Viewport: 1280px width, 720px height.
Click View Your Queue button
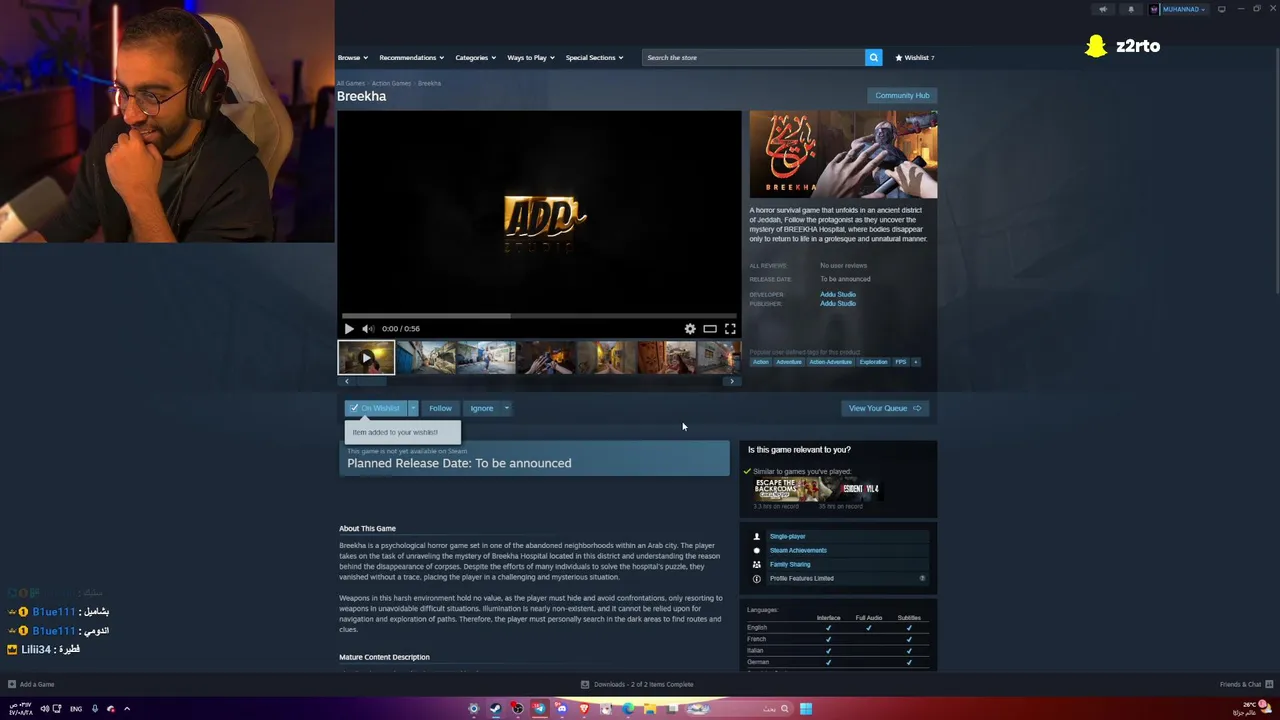coord(885,408)
